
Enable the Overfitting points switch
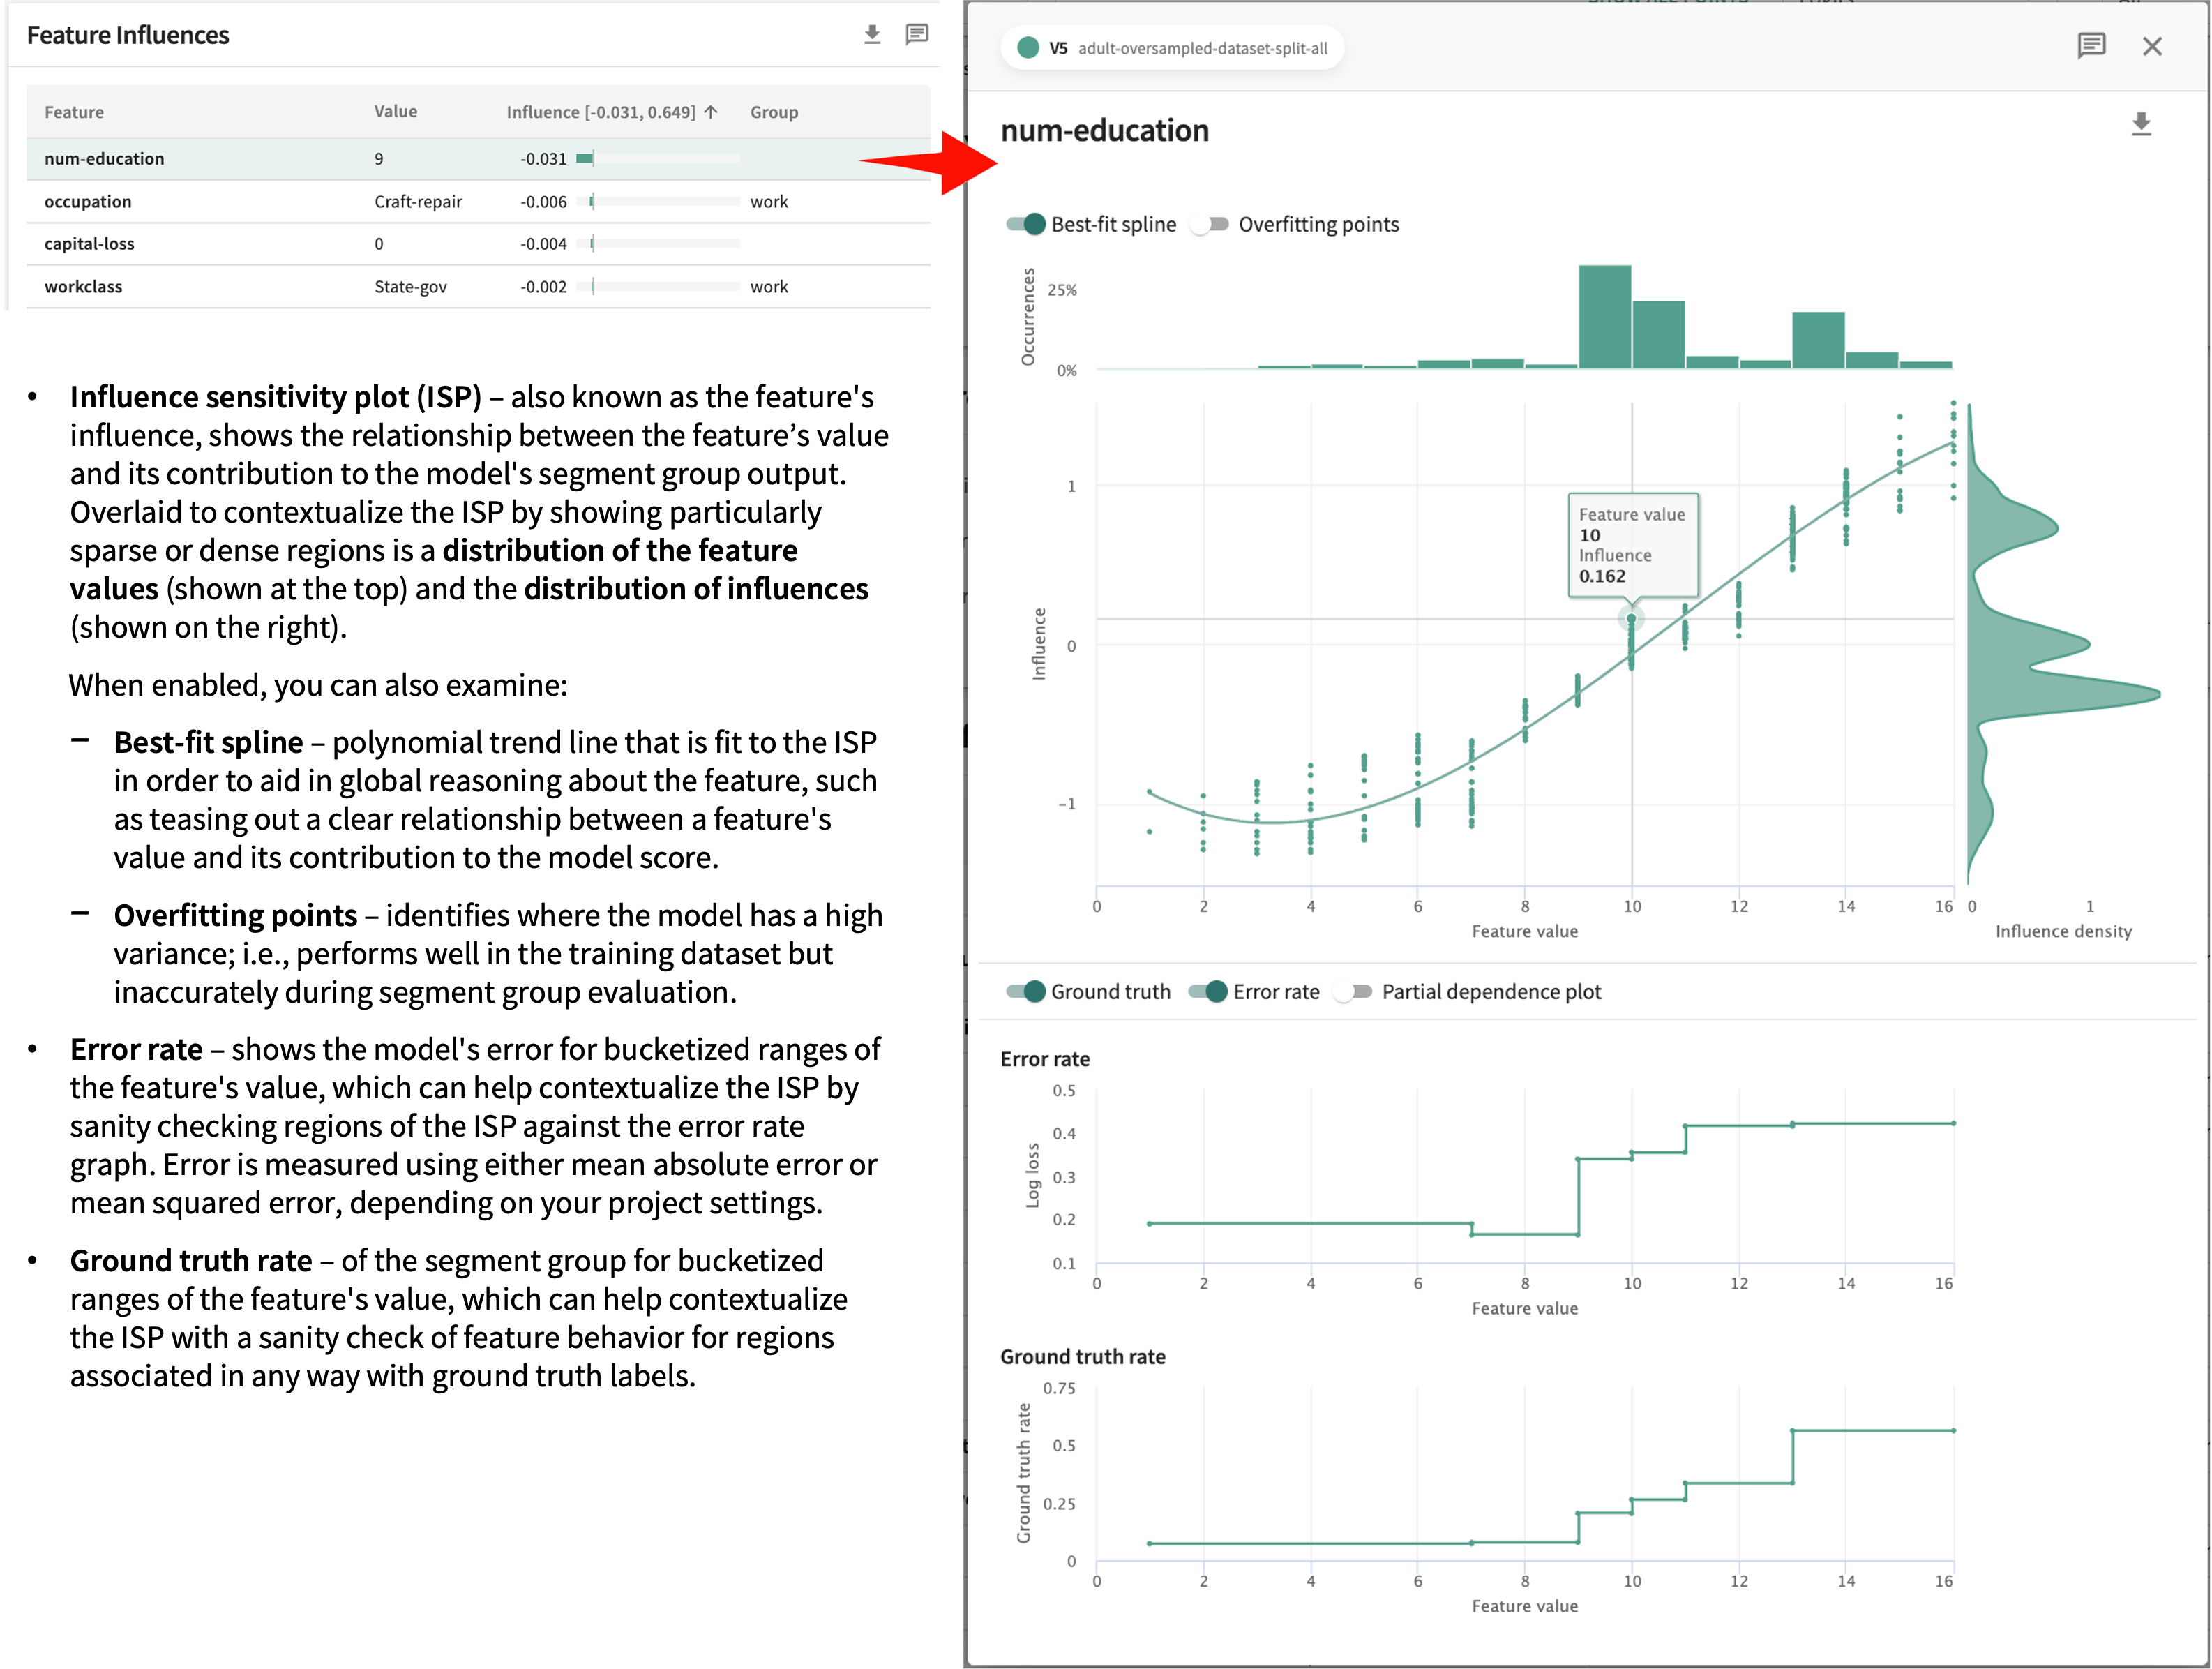[1210, 224]
